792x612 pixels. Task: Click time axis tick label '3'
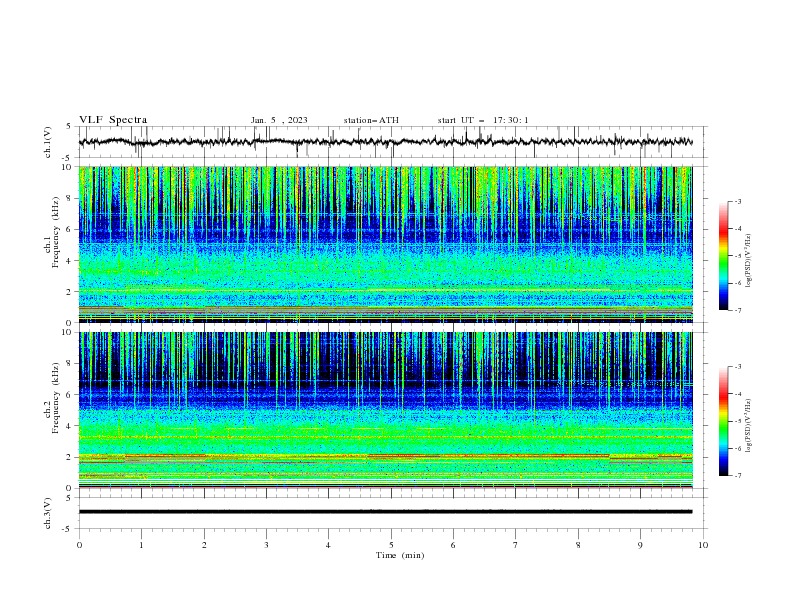(x=266, y=545)
